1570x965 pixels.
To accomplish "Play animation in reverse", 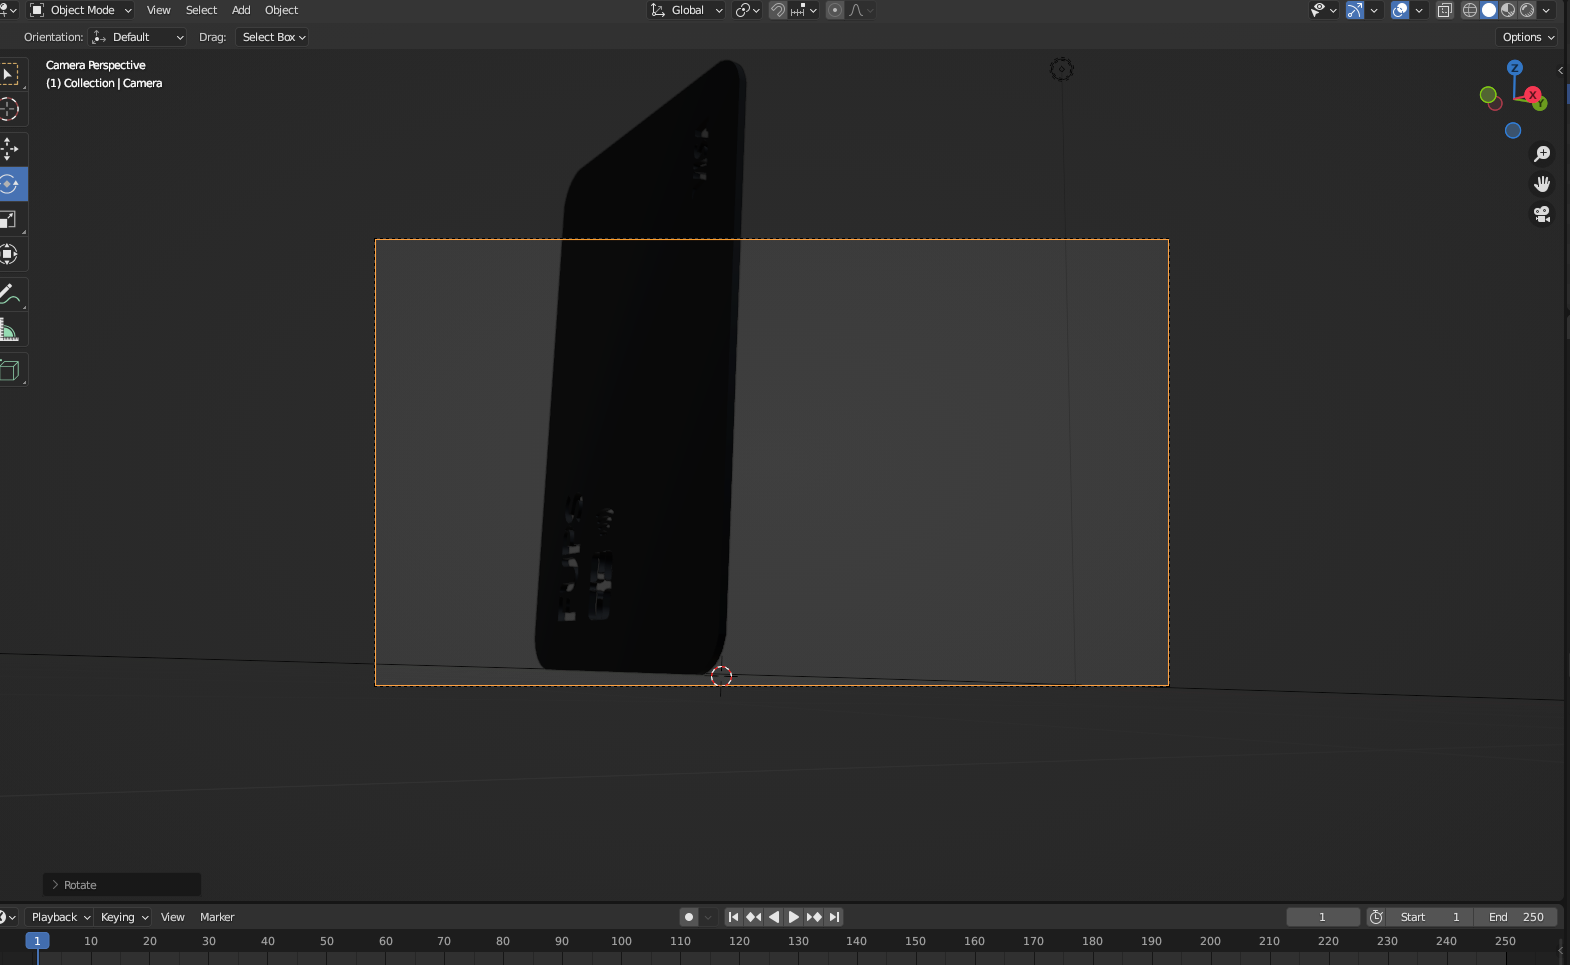I will [773, 917].
